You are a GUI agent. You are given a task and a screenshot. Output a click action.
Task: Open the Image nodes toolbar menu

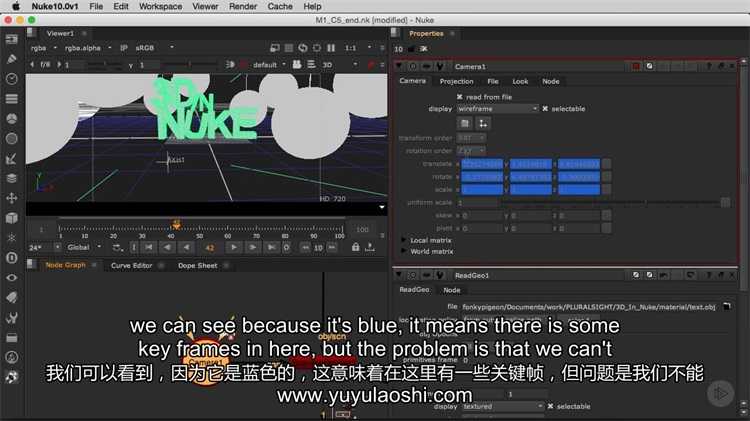[x=11, y=39]
